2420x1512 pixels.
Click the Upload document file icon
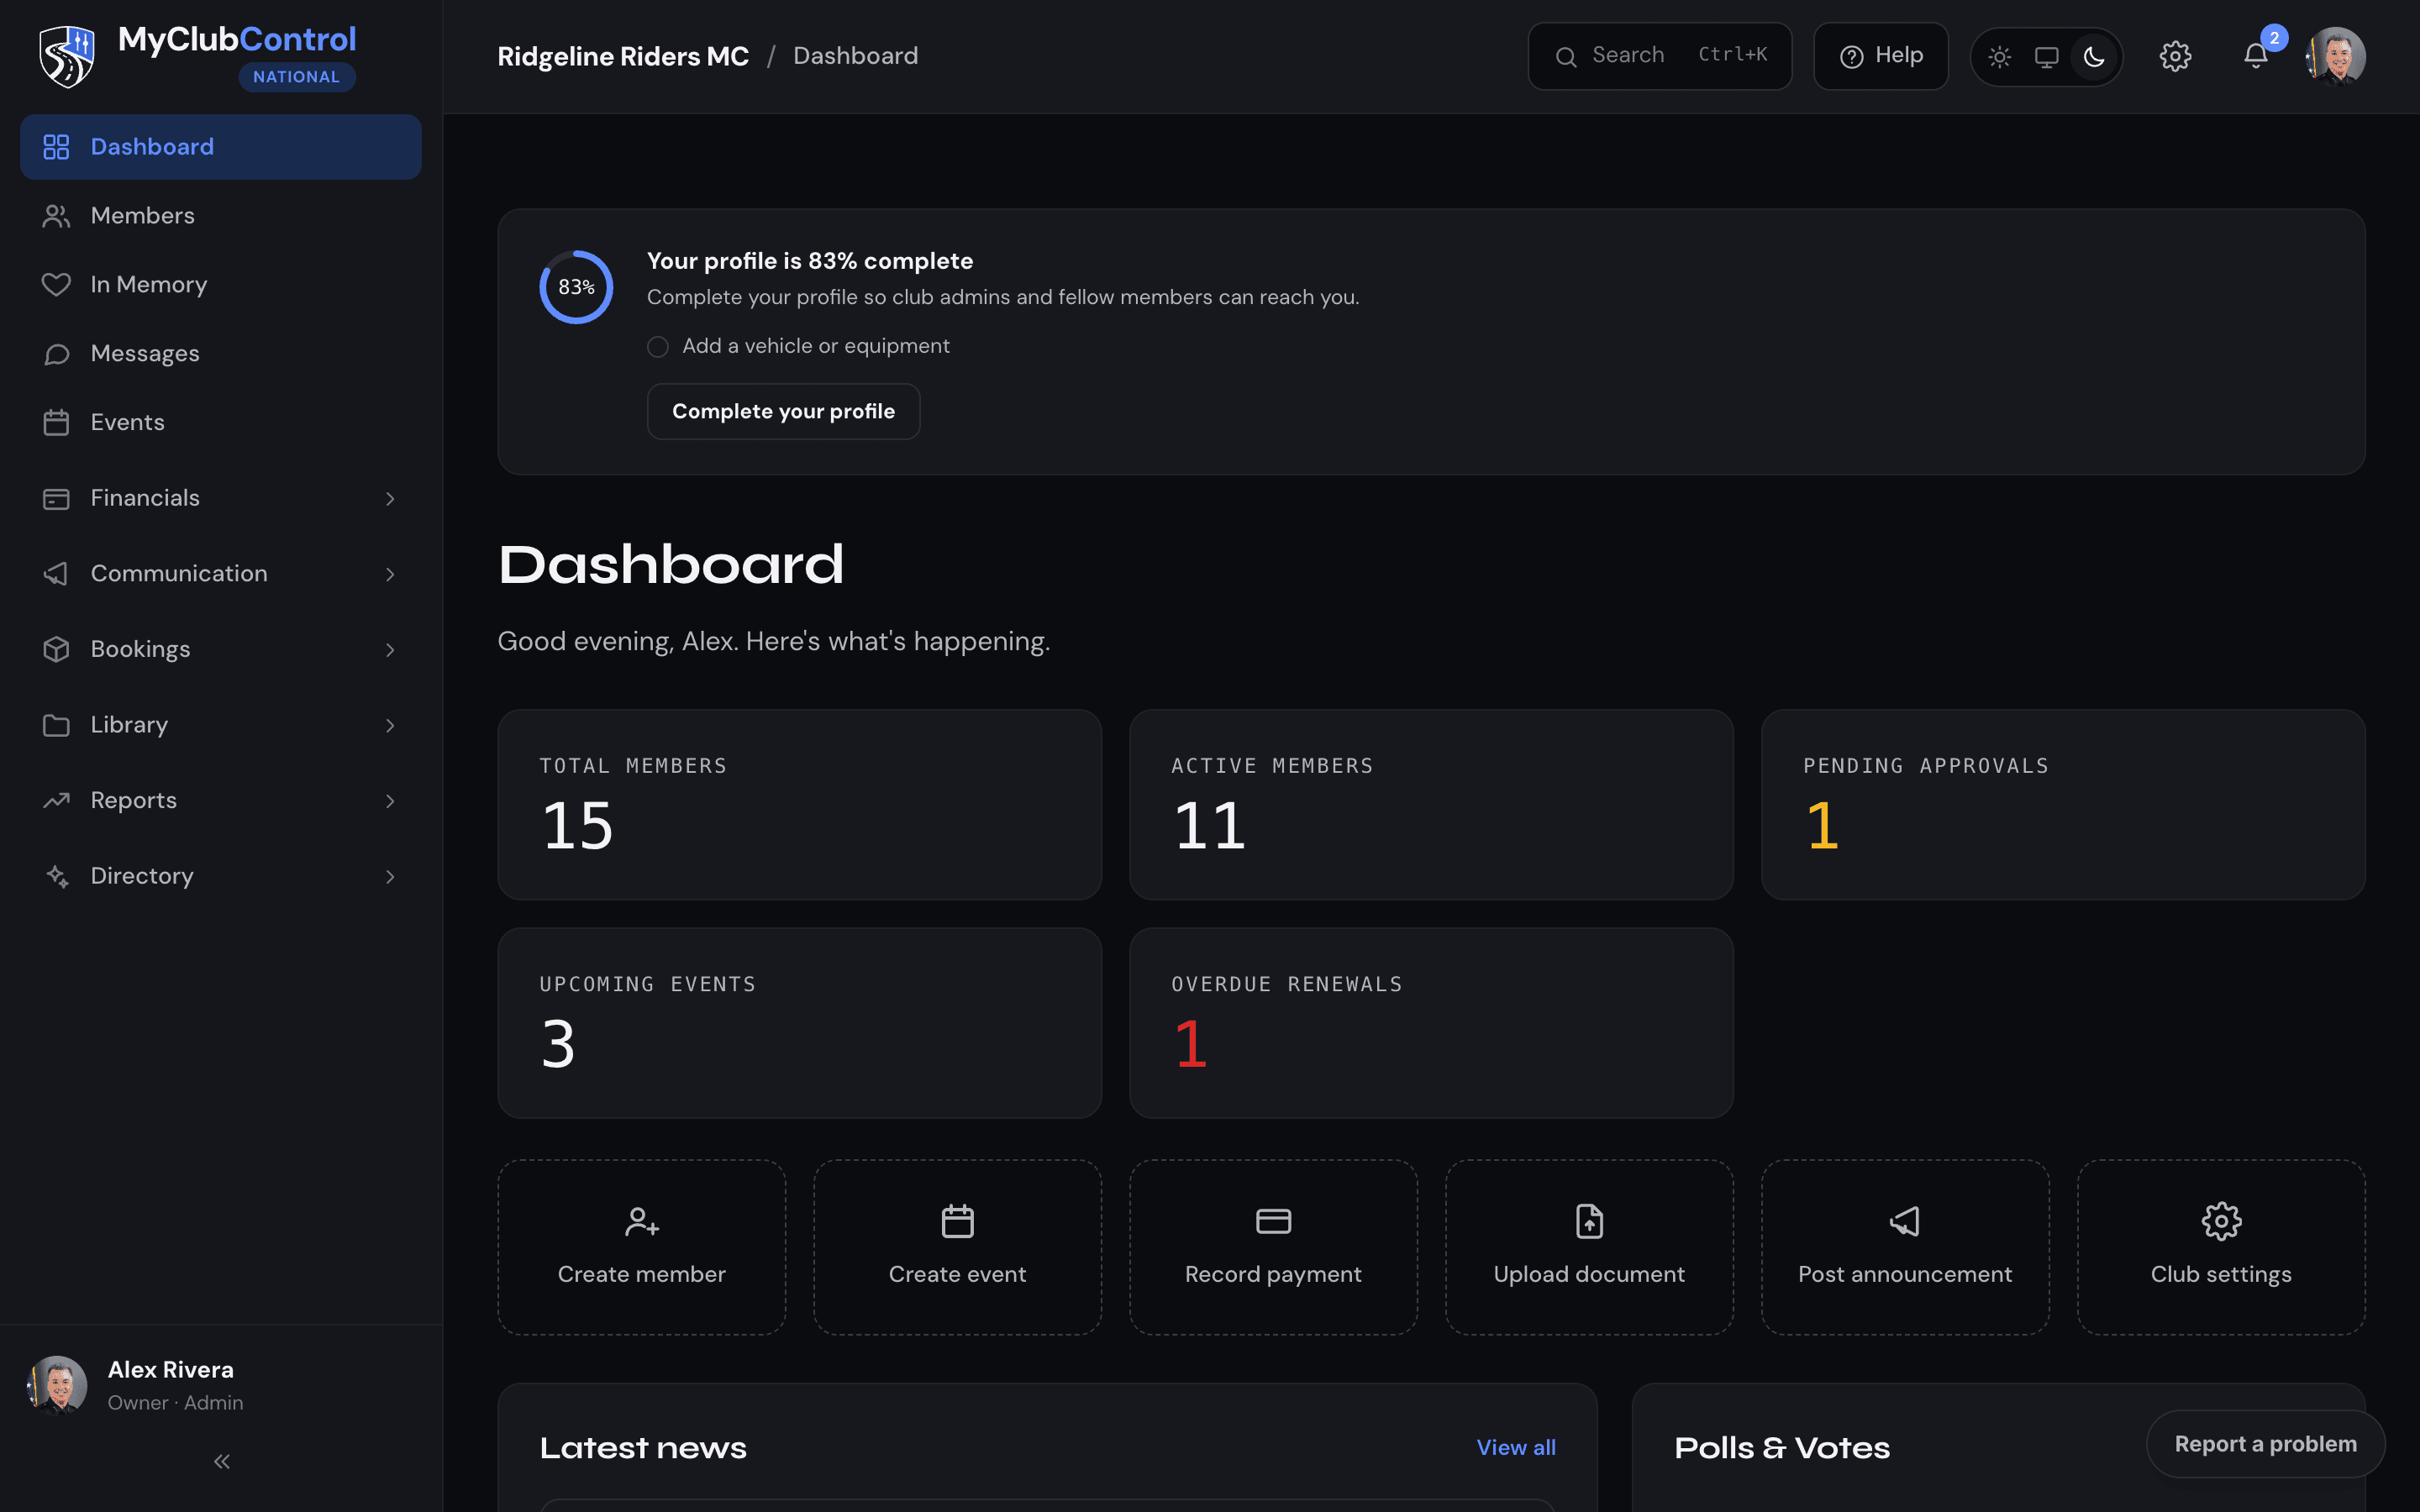(x=1589, y=1221)
